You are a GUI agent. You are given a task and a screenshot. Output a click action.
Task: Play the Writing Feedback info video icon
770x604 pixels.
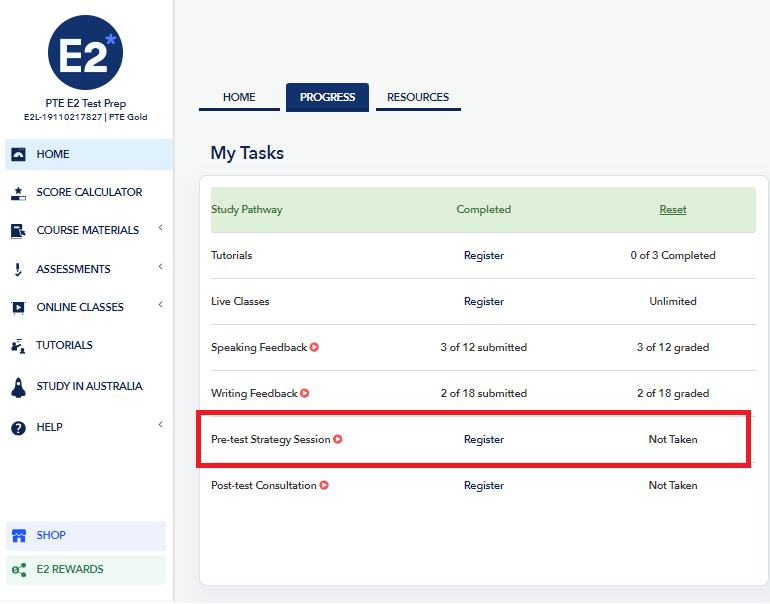305,394
